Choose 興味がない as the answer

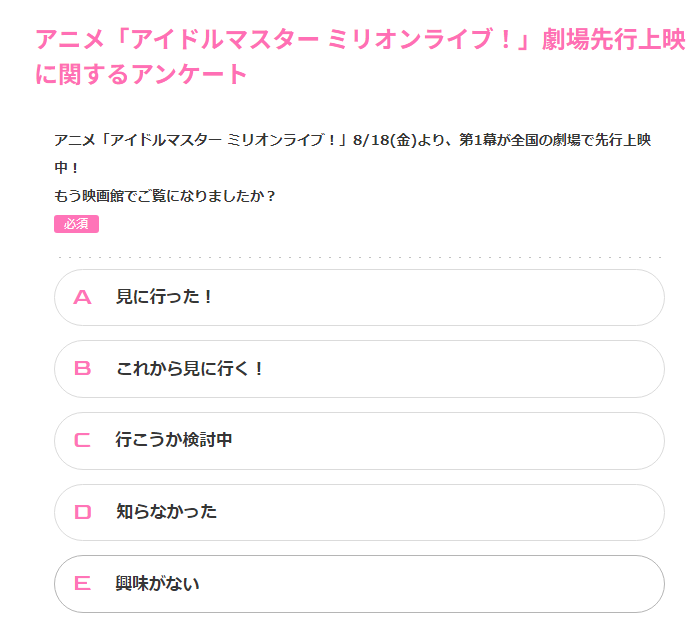pos(157,584)
